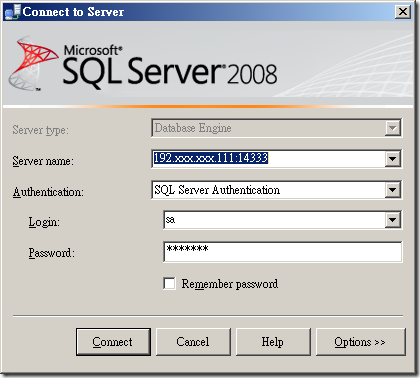This screenshot has width=420, height=378.
Task: Click the SQL Server 2008 logo icon
Action: click(33, 63)
